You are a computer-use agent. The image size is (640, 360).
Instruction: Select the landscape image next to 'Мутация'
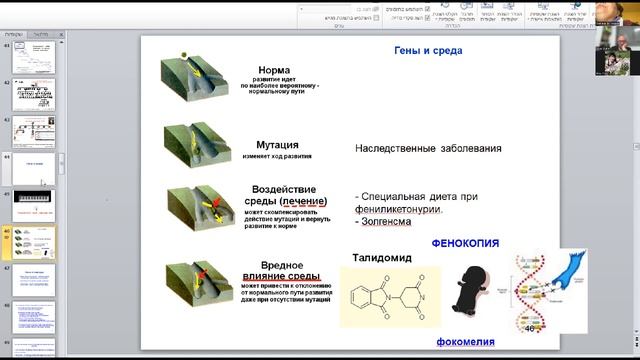coord(197,144)
